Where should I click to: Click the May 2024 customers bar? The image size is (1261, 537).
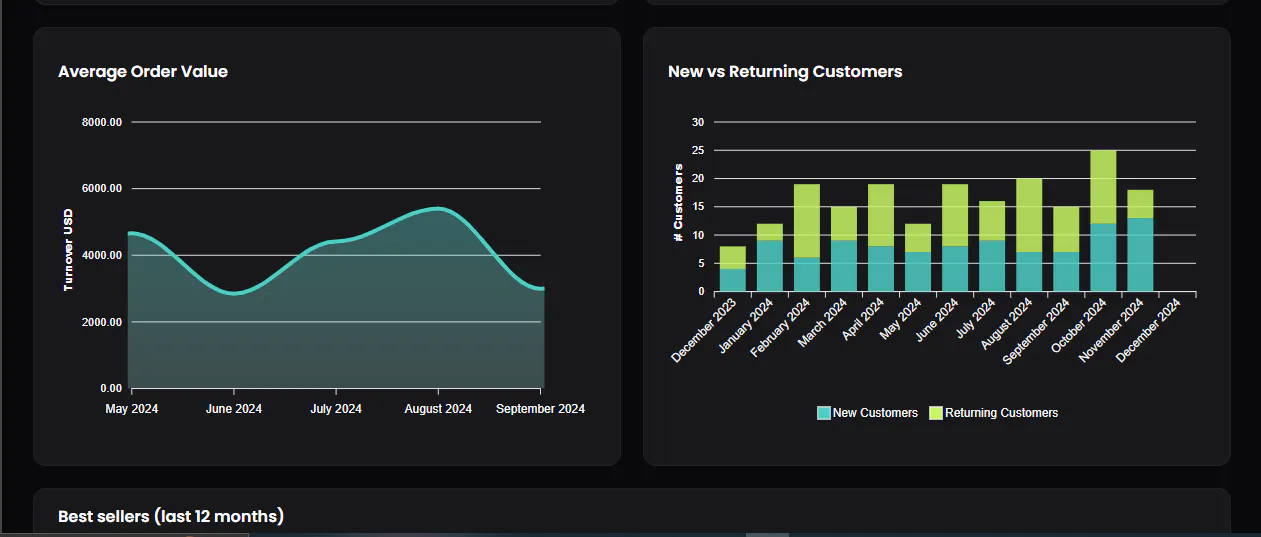(x=918, y=258)
